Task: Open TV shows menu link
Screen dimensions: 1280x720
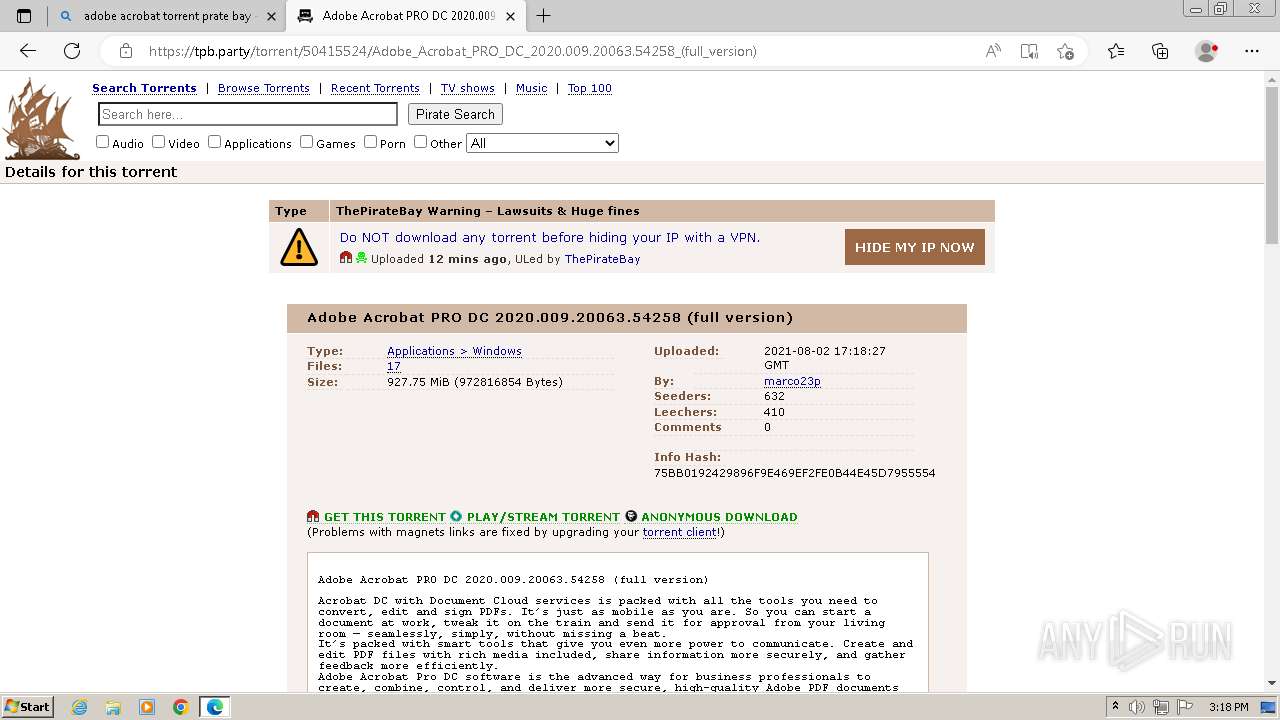Action: point(468,88)
